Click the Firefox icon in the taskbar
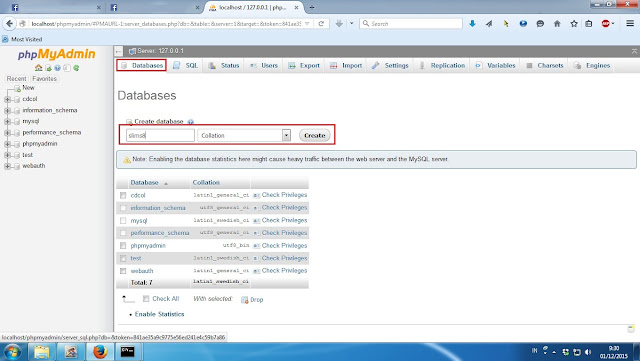The height and width of the screenshot is (361, 640). (x=99, y=352)
